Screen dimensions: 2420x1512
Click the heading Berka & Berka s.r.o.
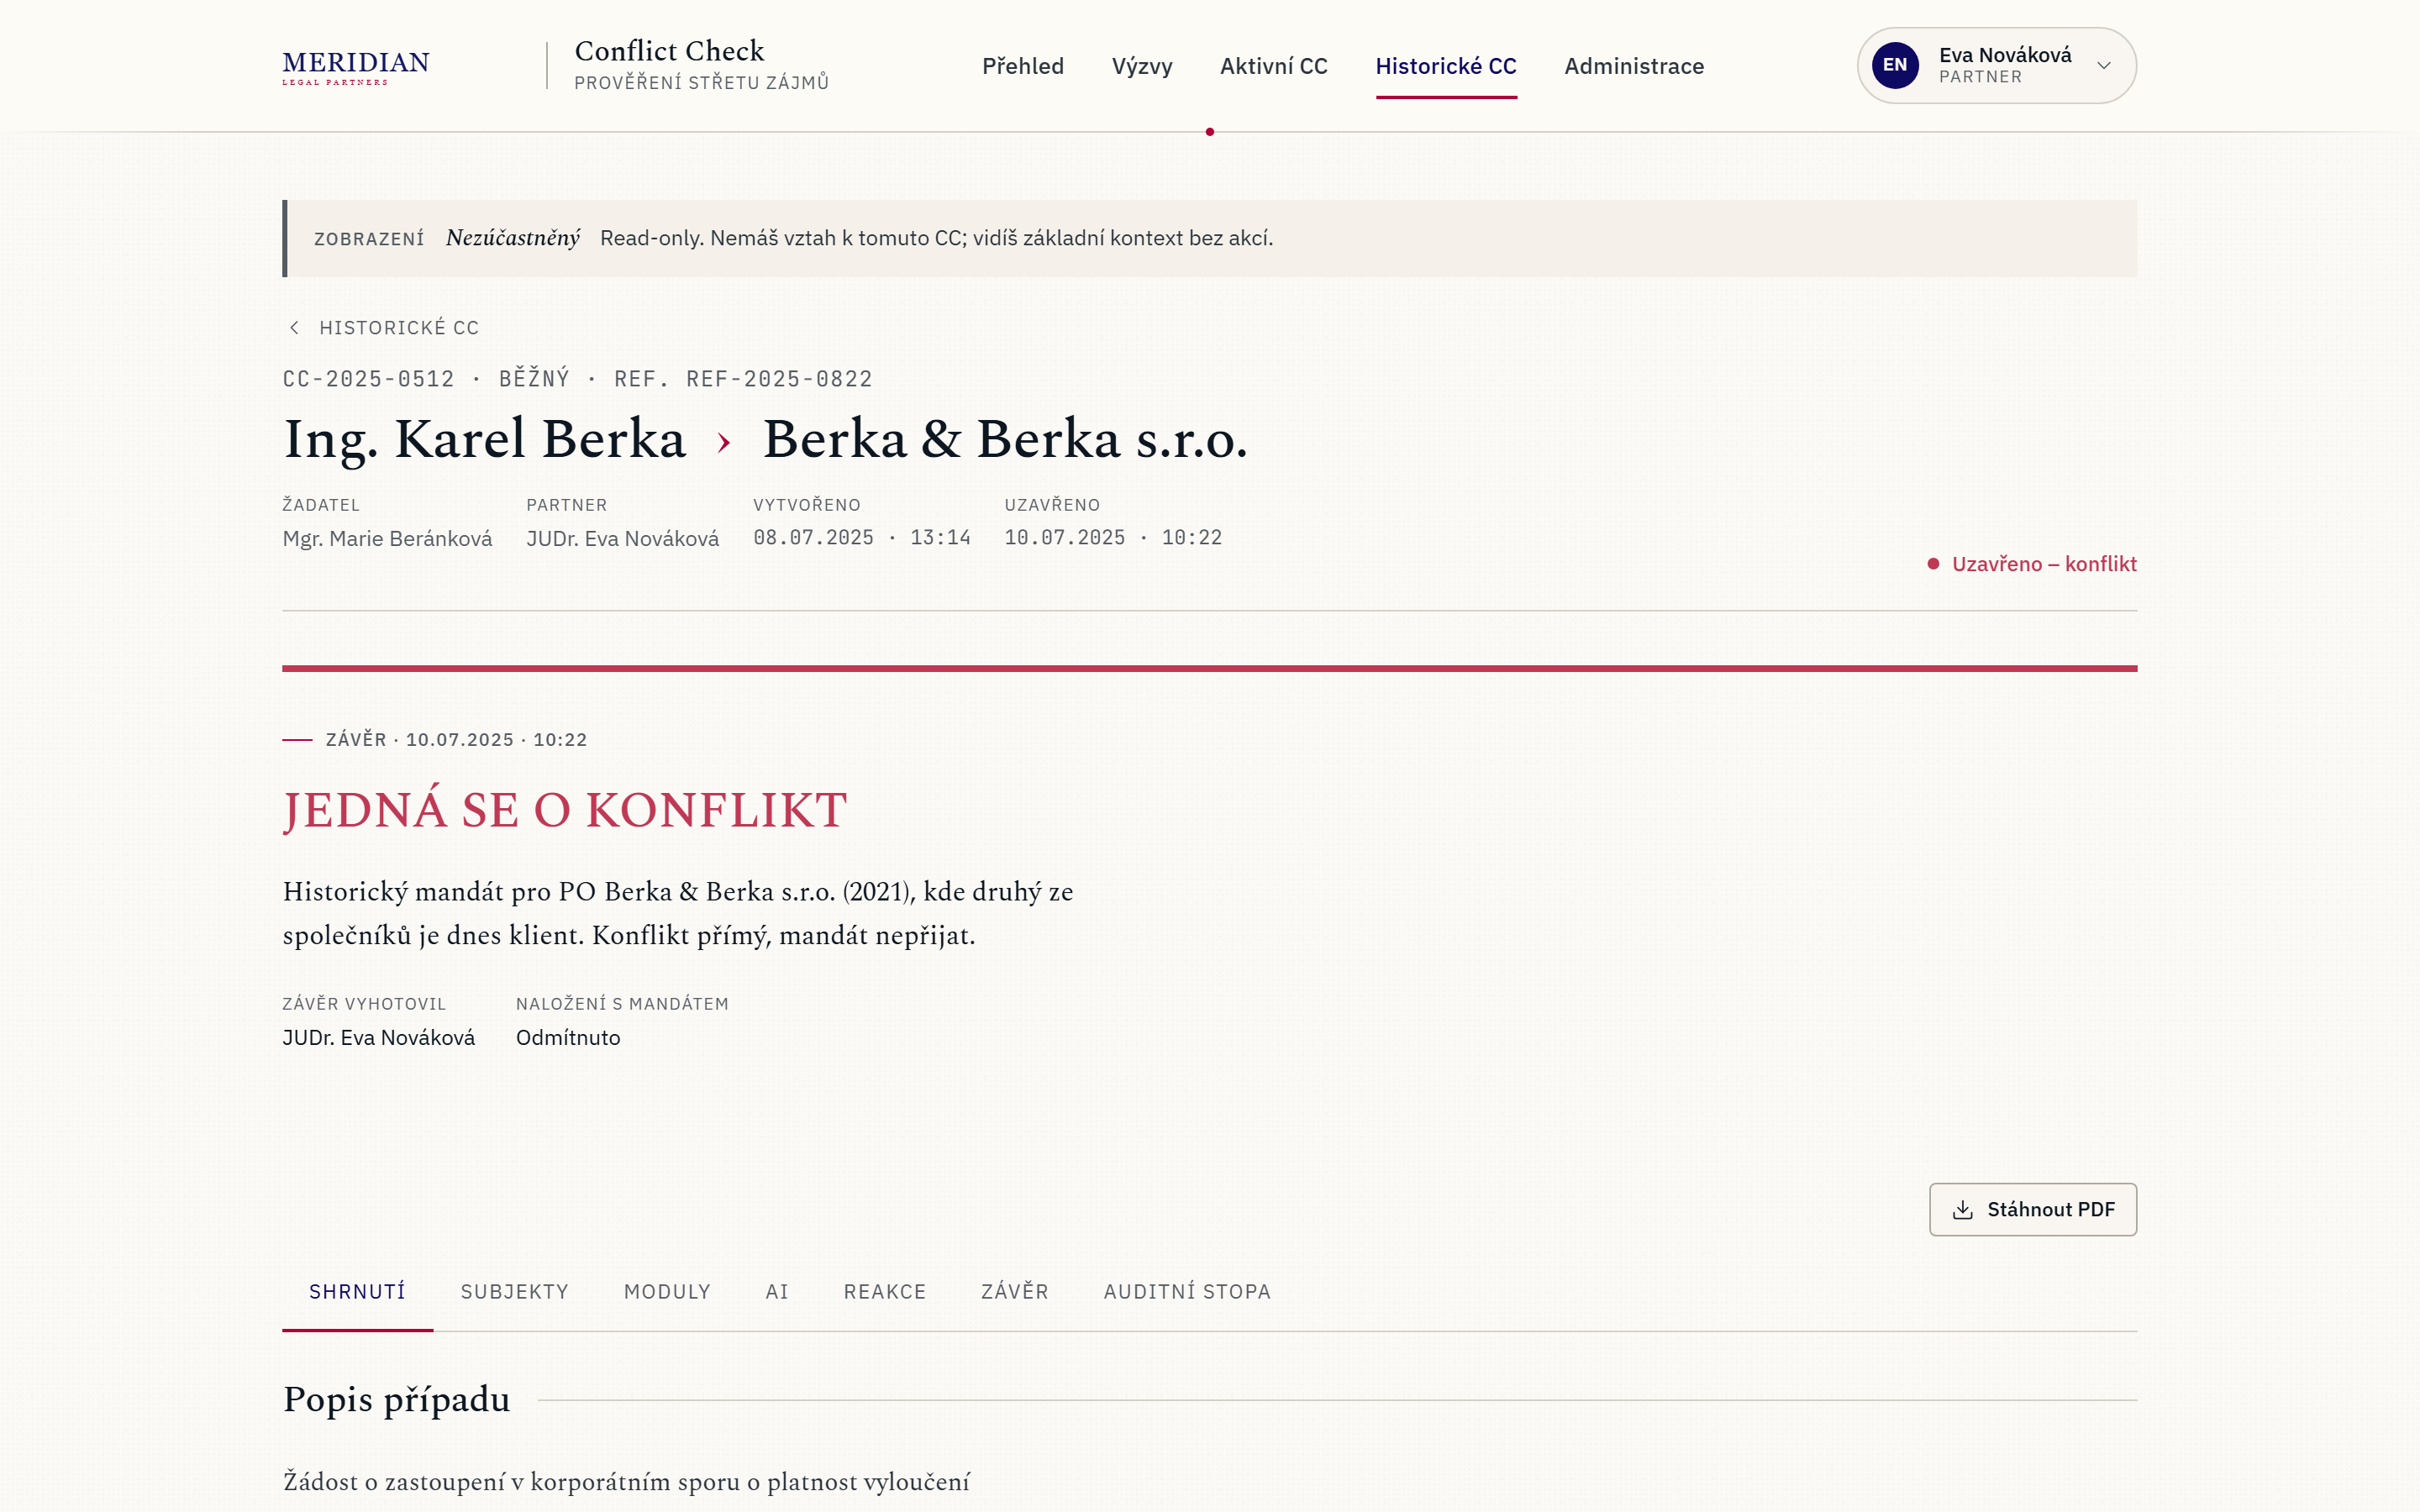[x=1004, y=440]
